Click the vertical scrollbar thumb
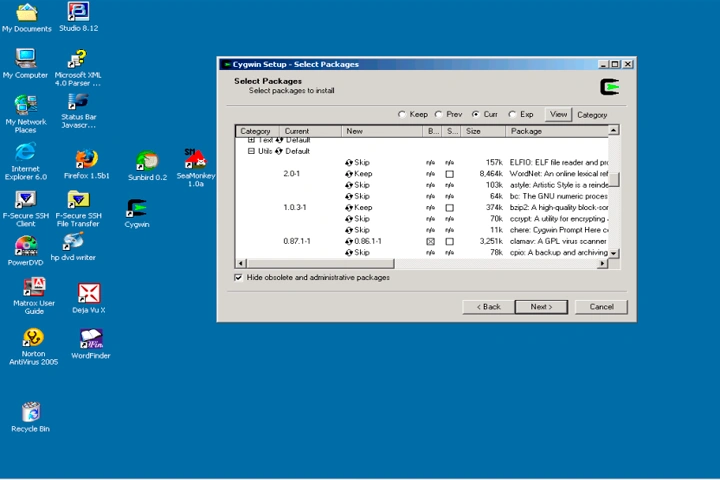Screen dimensions: 720x480 pos(614,180)
